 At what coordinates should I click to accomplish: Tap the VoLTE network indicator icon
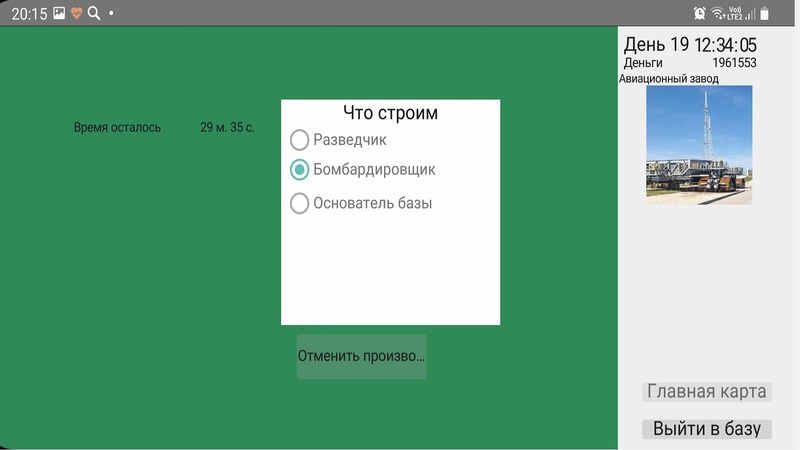pos(734,13)
